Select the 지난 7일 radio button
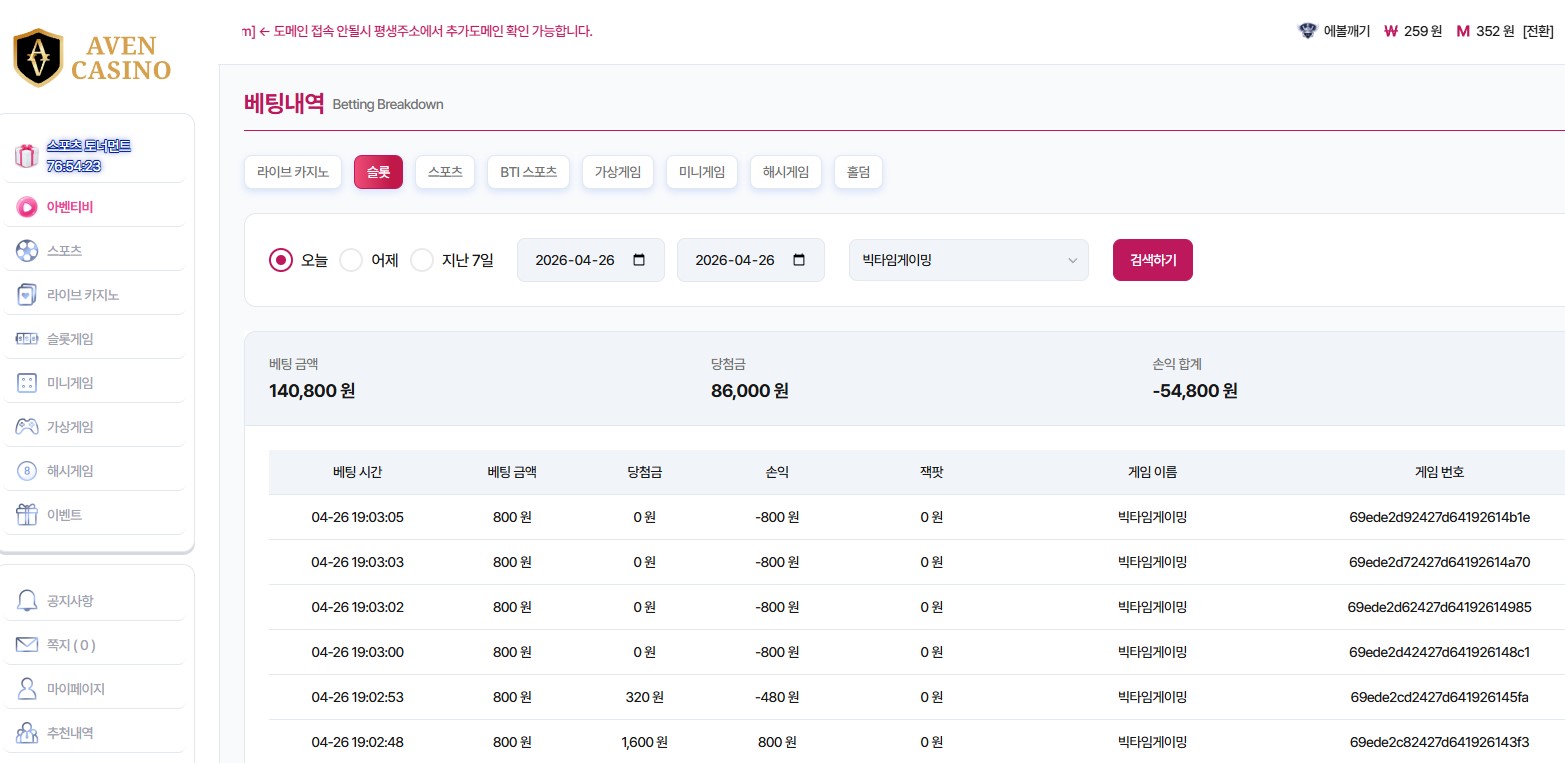 click(422, 260)
